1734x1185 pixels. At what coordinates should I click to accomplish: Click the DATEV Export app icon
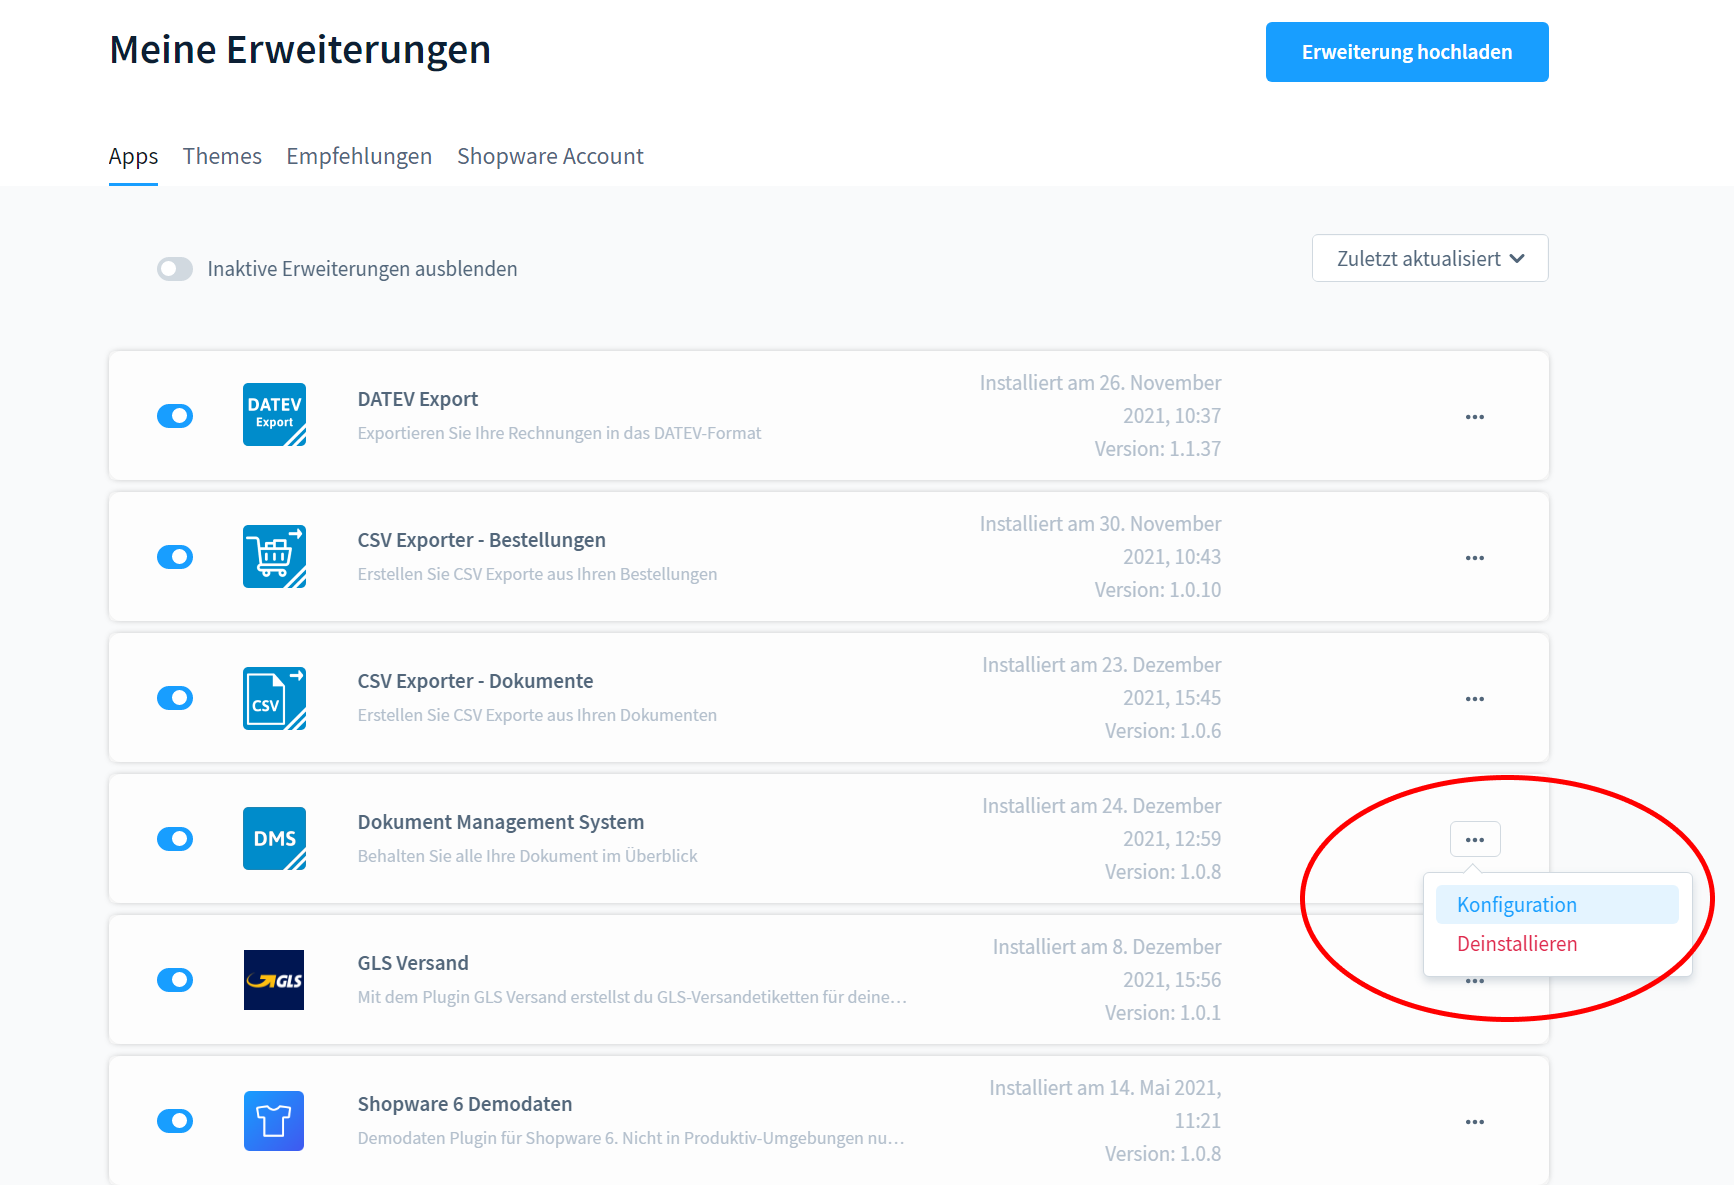[x=274, y=415]
